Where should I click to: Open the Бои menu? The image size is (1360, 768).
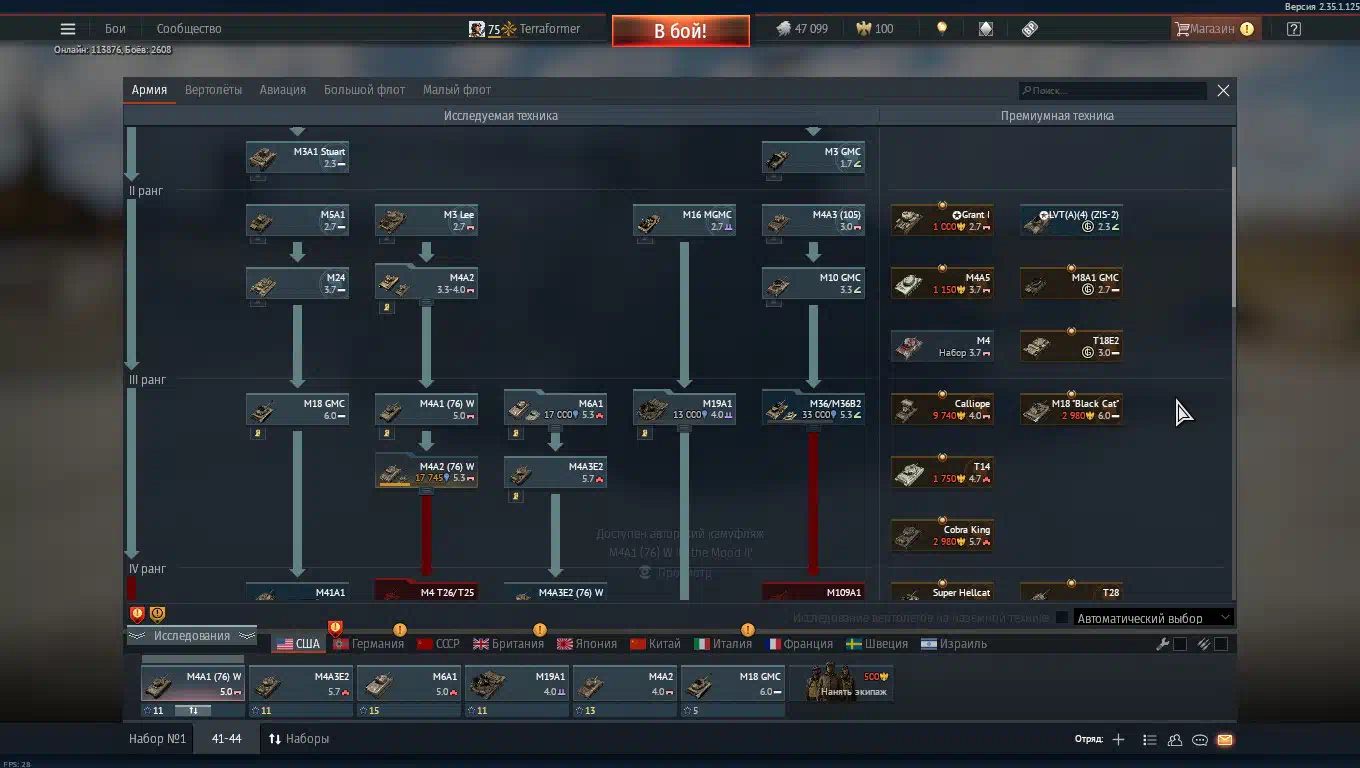pyautogui.click(x=115, y=29)
